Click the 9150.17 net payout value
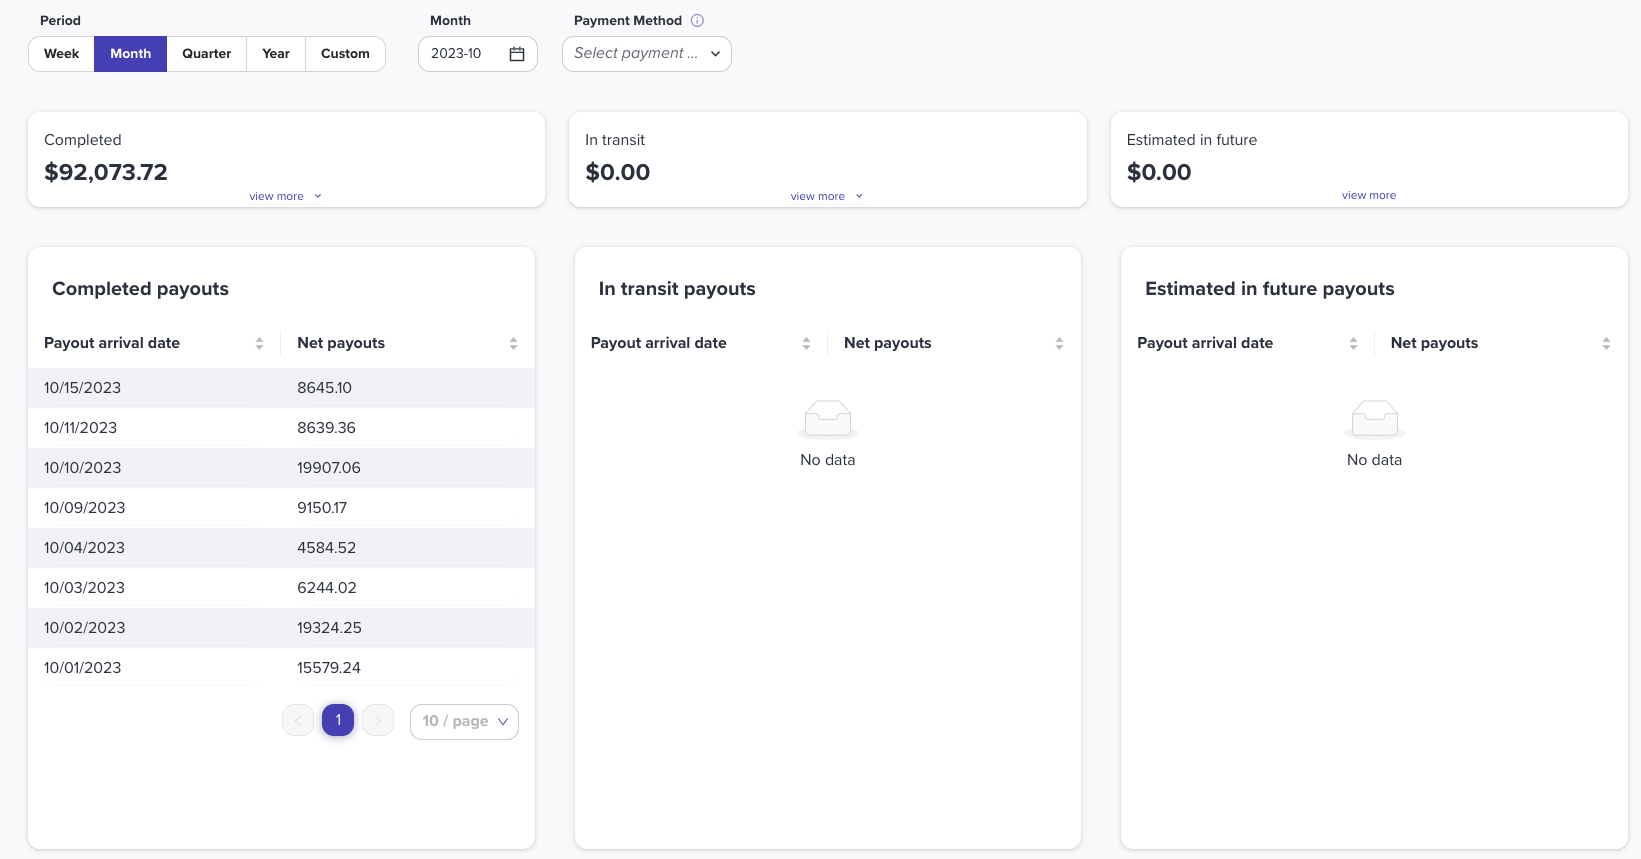The image size is (1641, 859). [x=322, y=508]
